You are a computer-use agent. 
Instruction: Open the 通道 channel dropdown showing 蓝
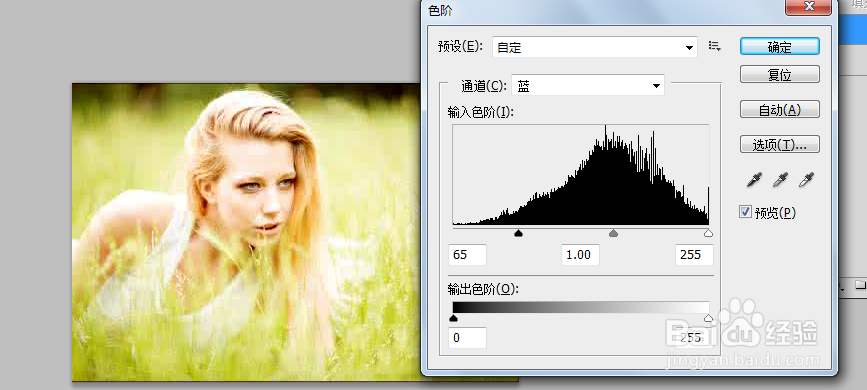[x=588, y=86]
